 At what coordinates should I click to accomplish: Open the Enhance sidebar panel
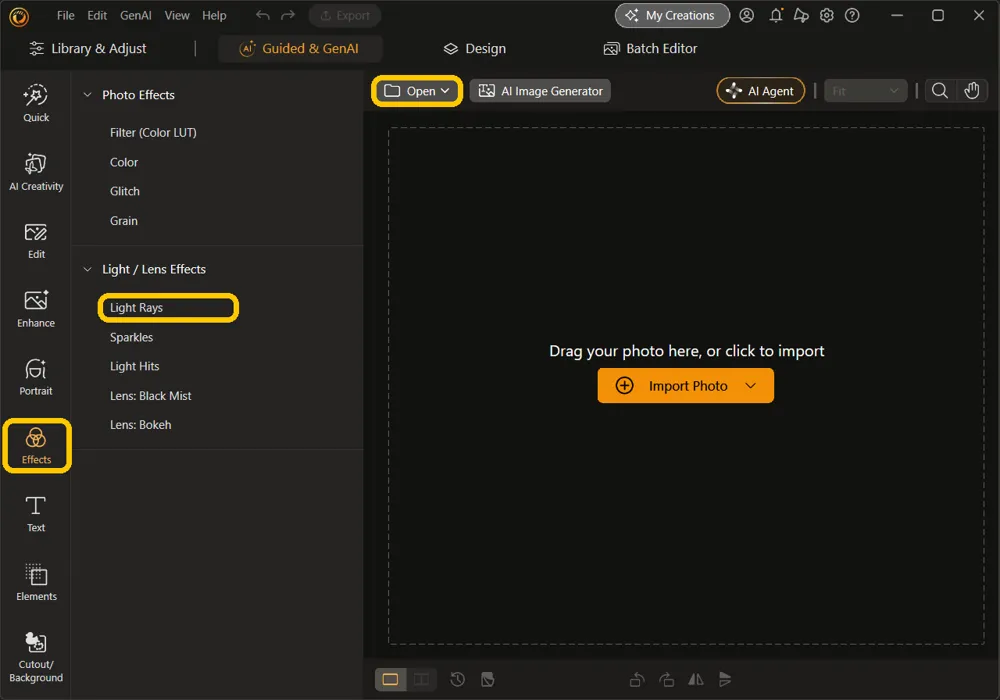pyautogui.click(x=36, y=309)
